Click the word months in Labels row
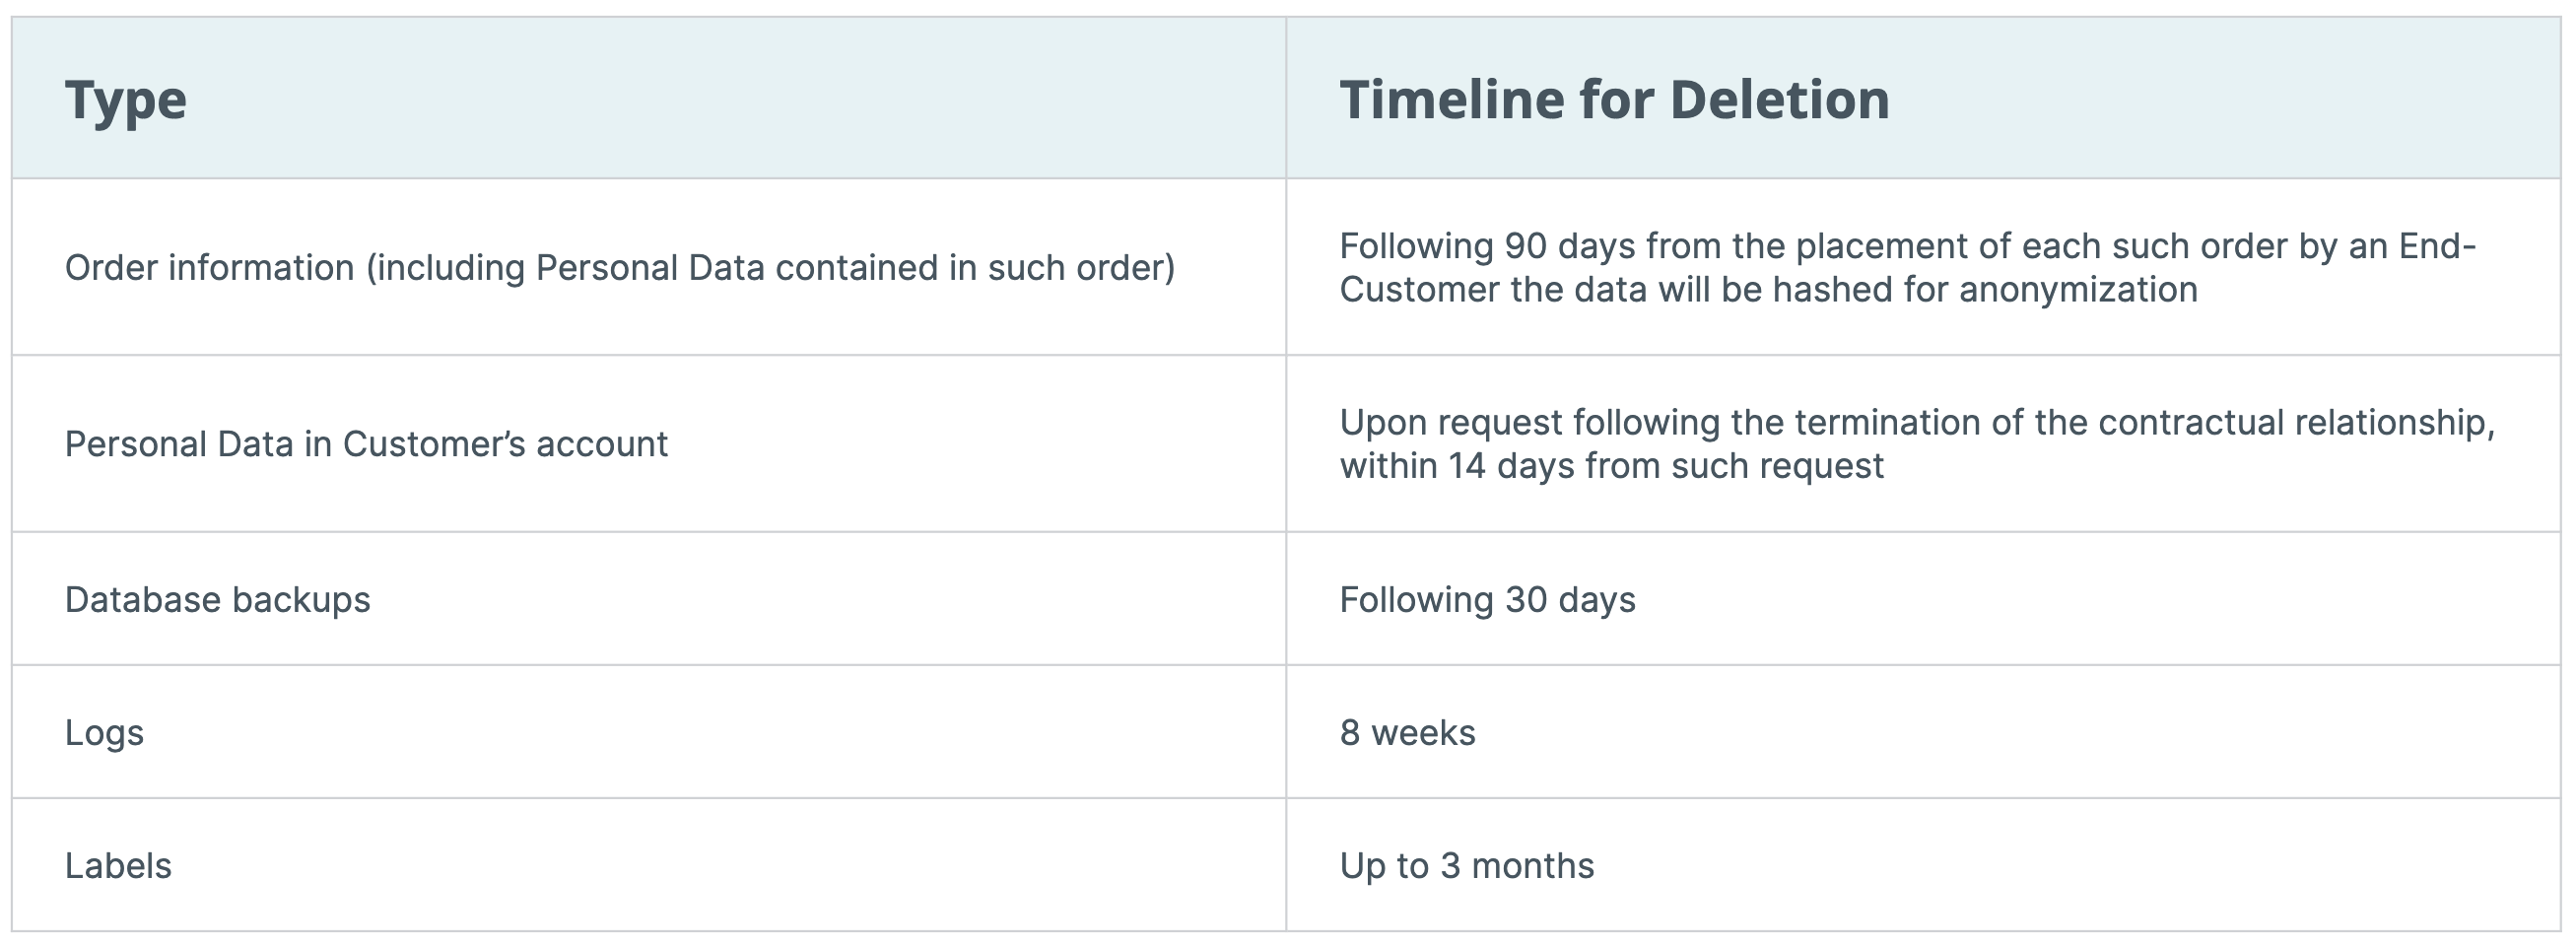Image resolution: width=2576 pixels, height=946 pixels. click(x=1533, y=865)
